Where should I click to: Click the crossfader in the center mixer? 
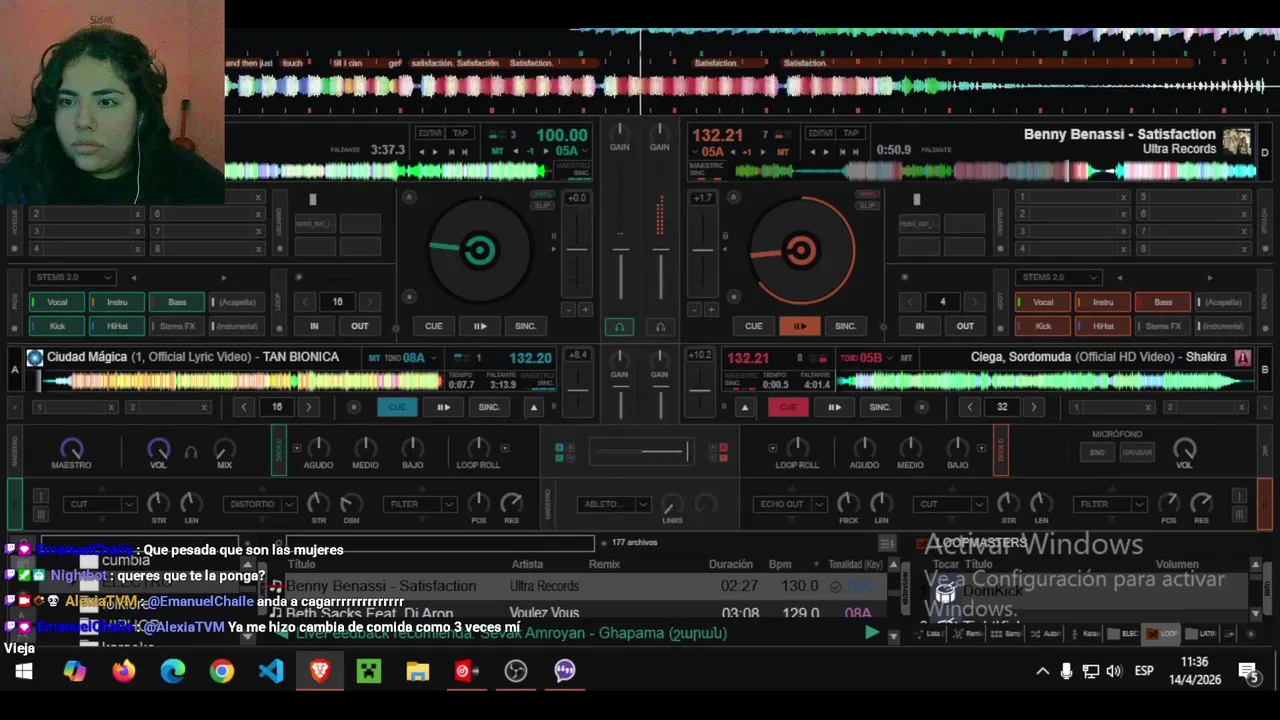(641, 452)
